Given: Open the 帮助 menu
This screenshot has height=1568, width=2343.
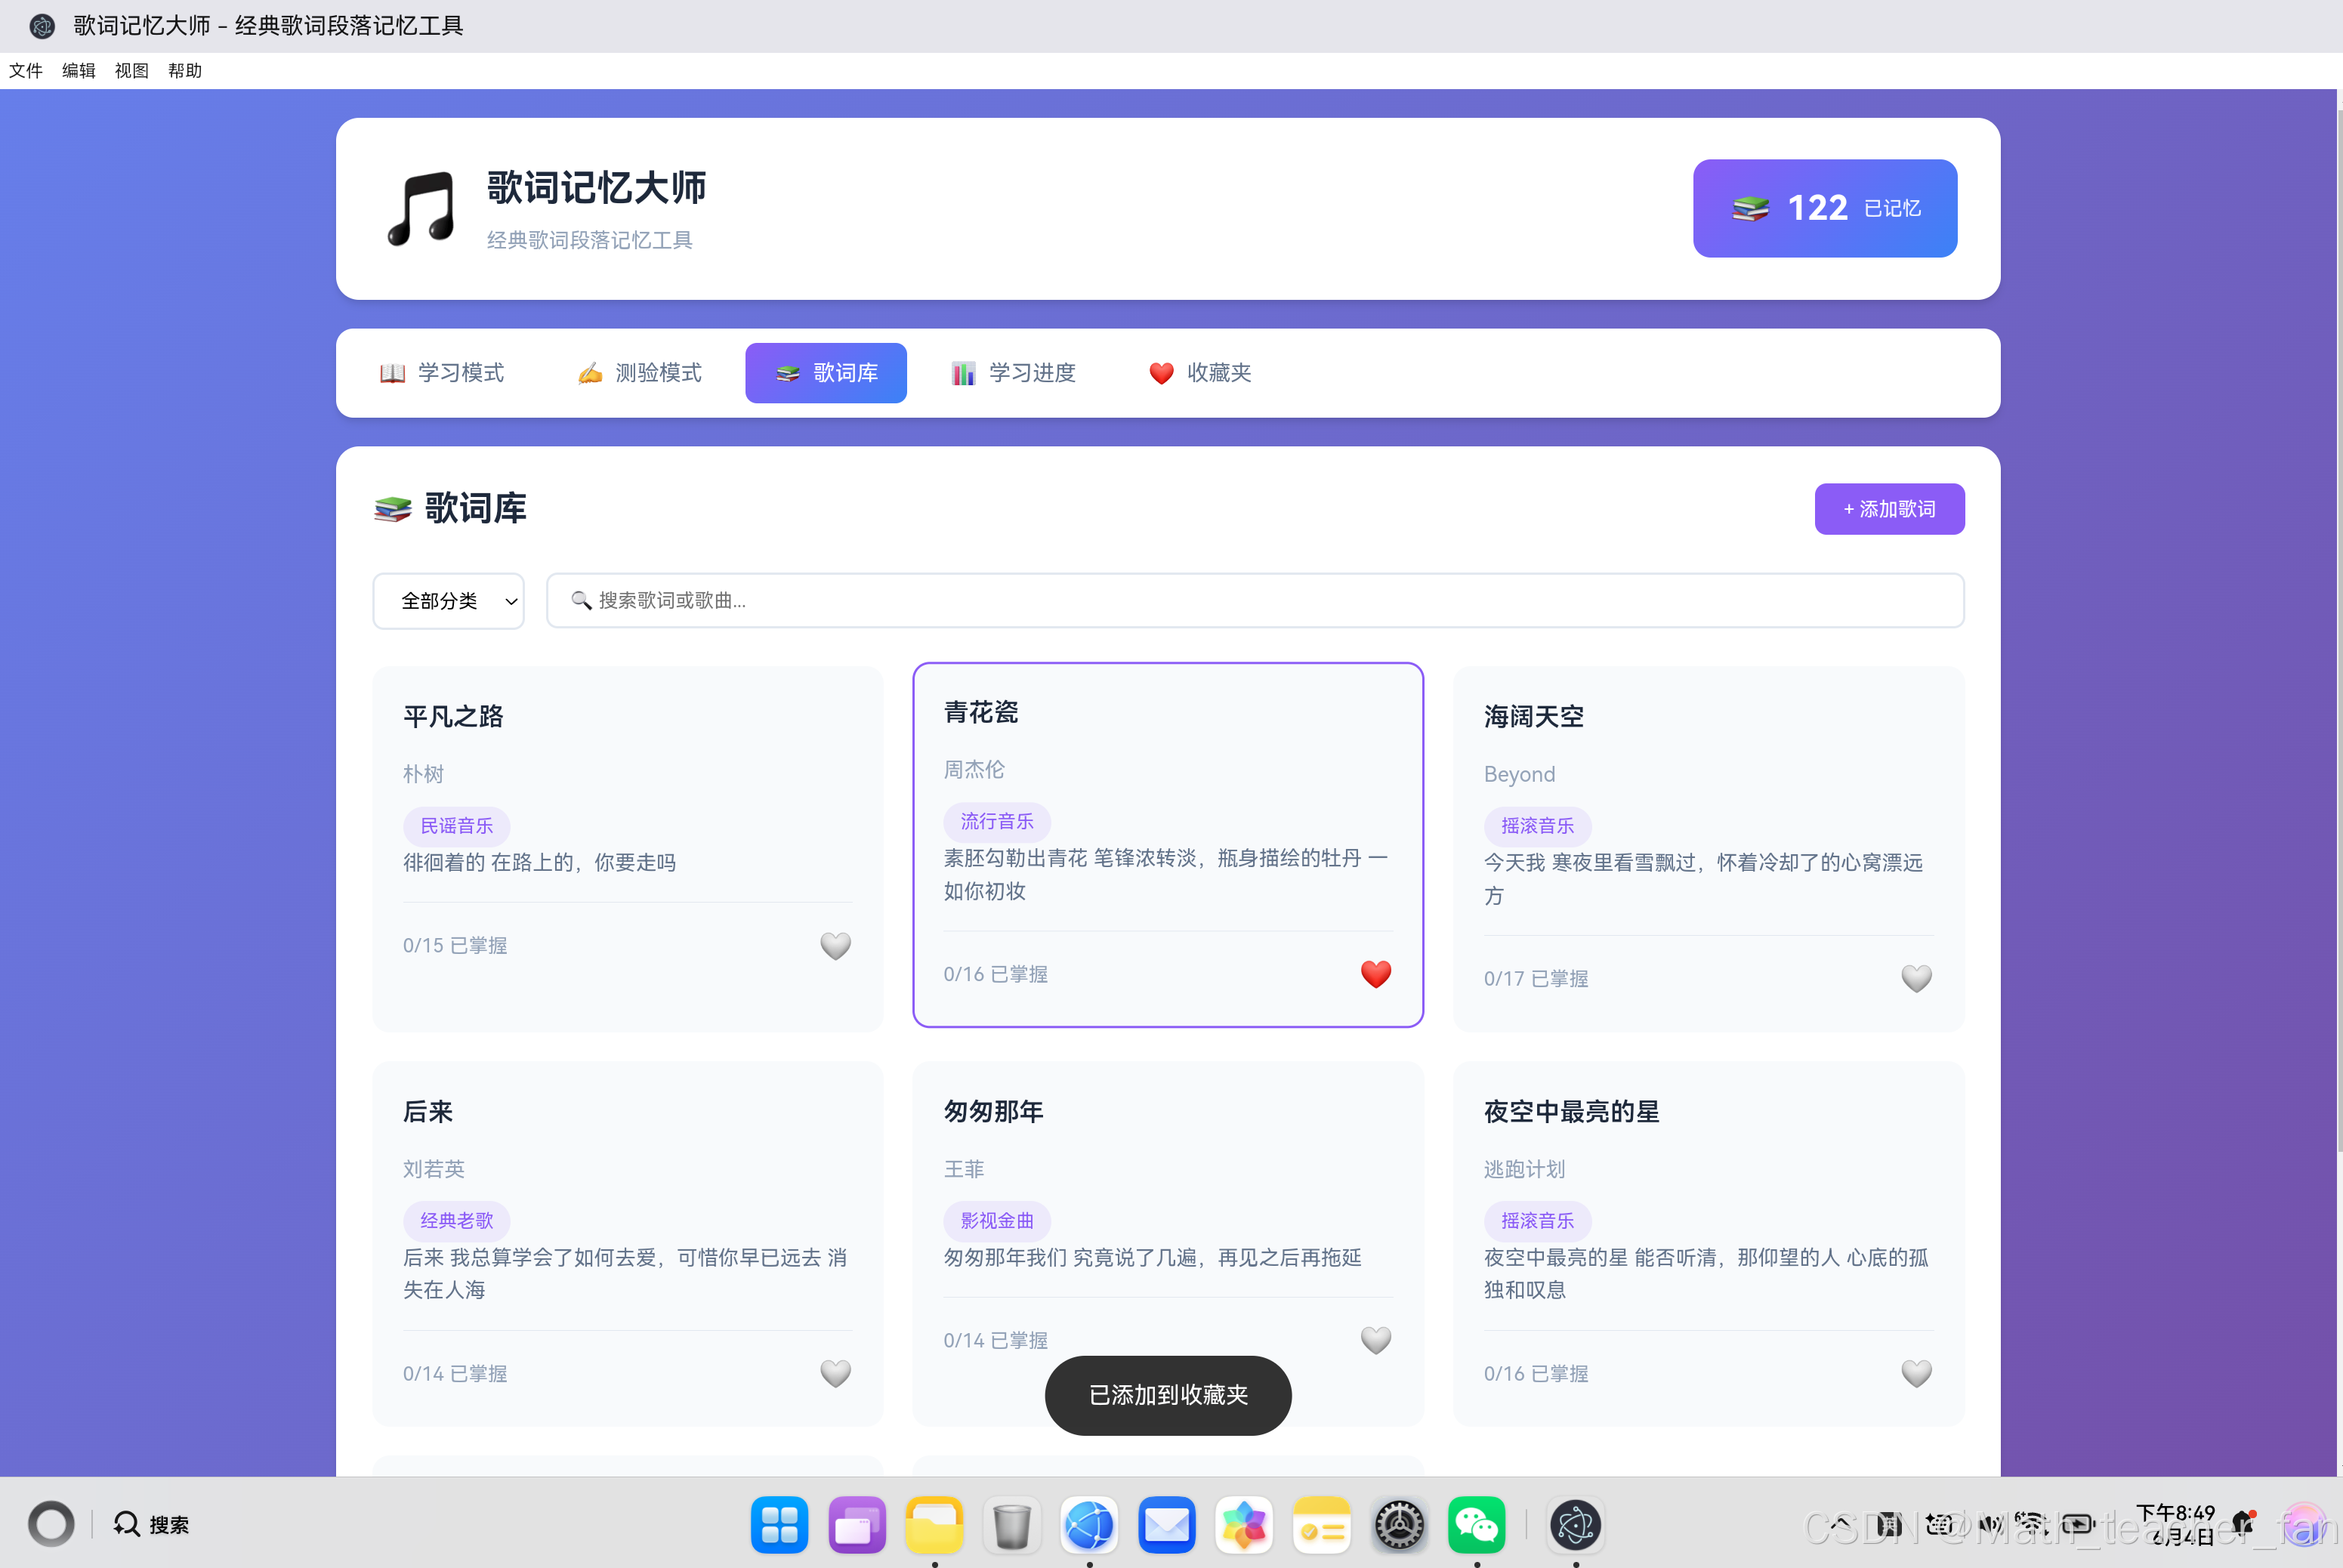Looking at the screenshot, I should click(x=185, y=71).
